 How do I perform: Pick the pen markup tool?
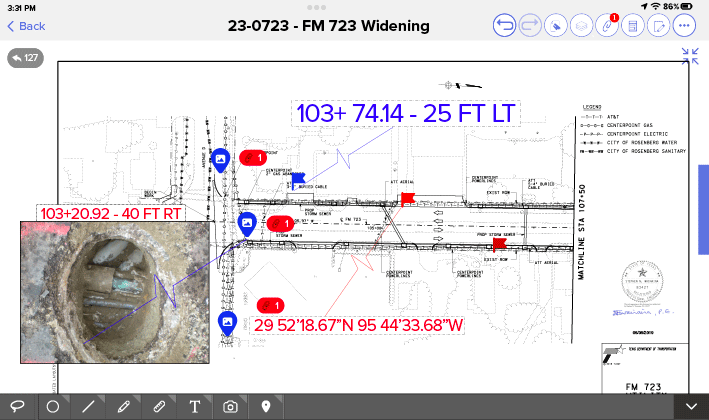(x=123, y=406)
